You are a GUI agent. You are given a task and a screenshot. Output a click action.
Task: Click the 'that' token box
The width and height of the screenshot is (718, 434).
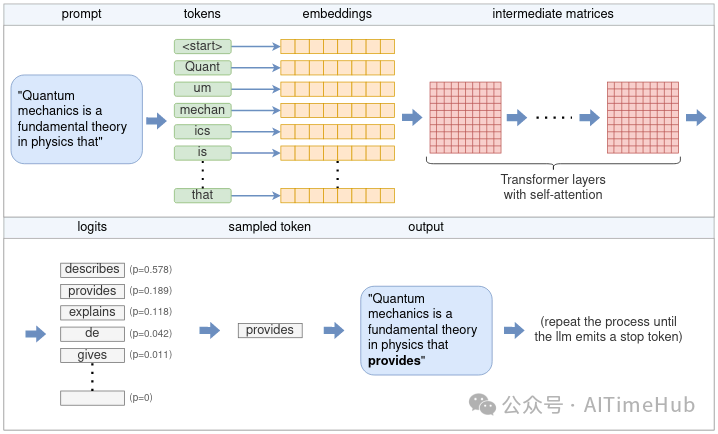click(203, 195)
